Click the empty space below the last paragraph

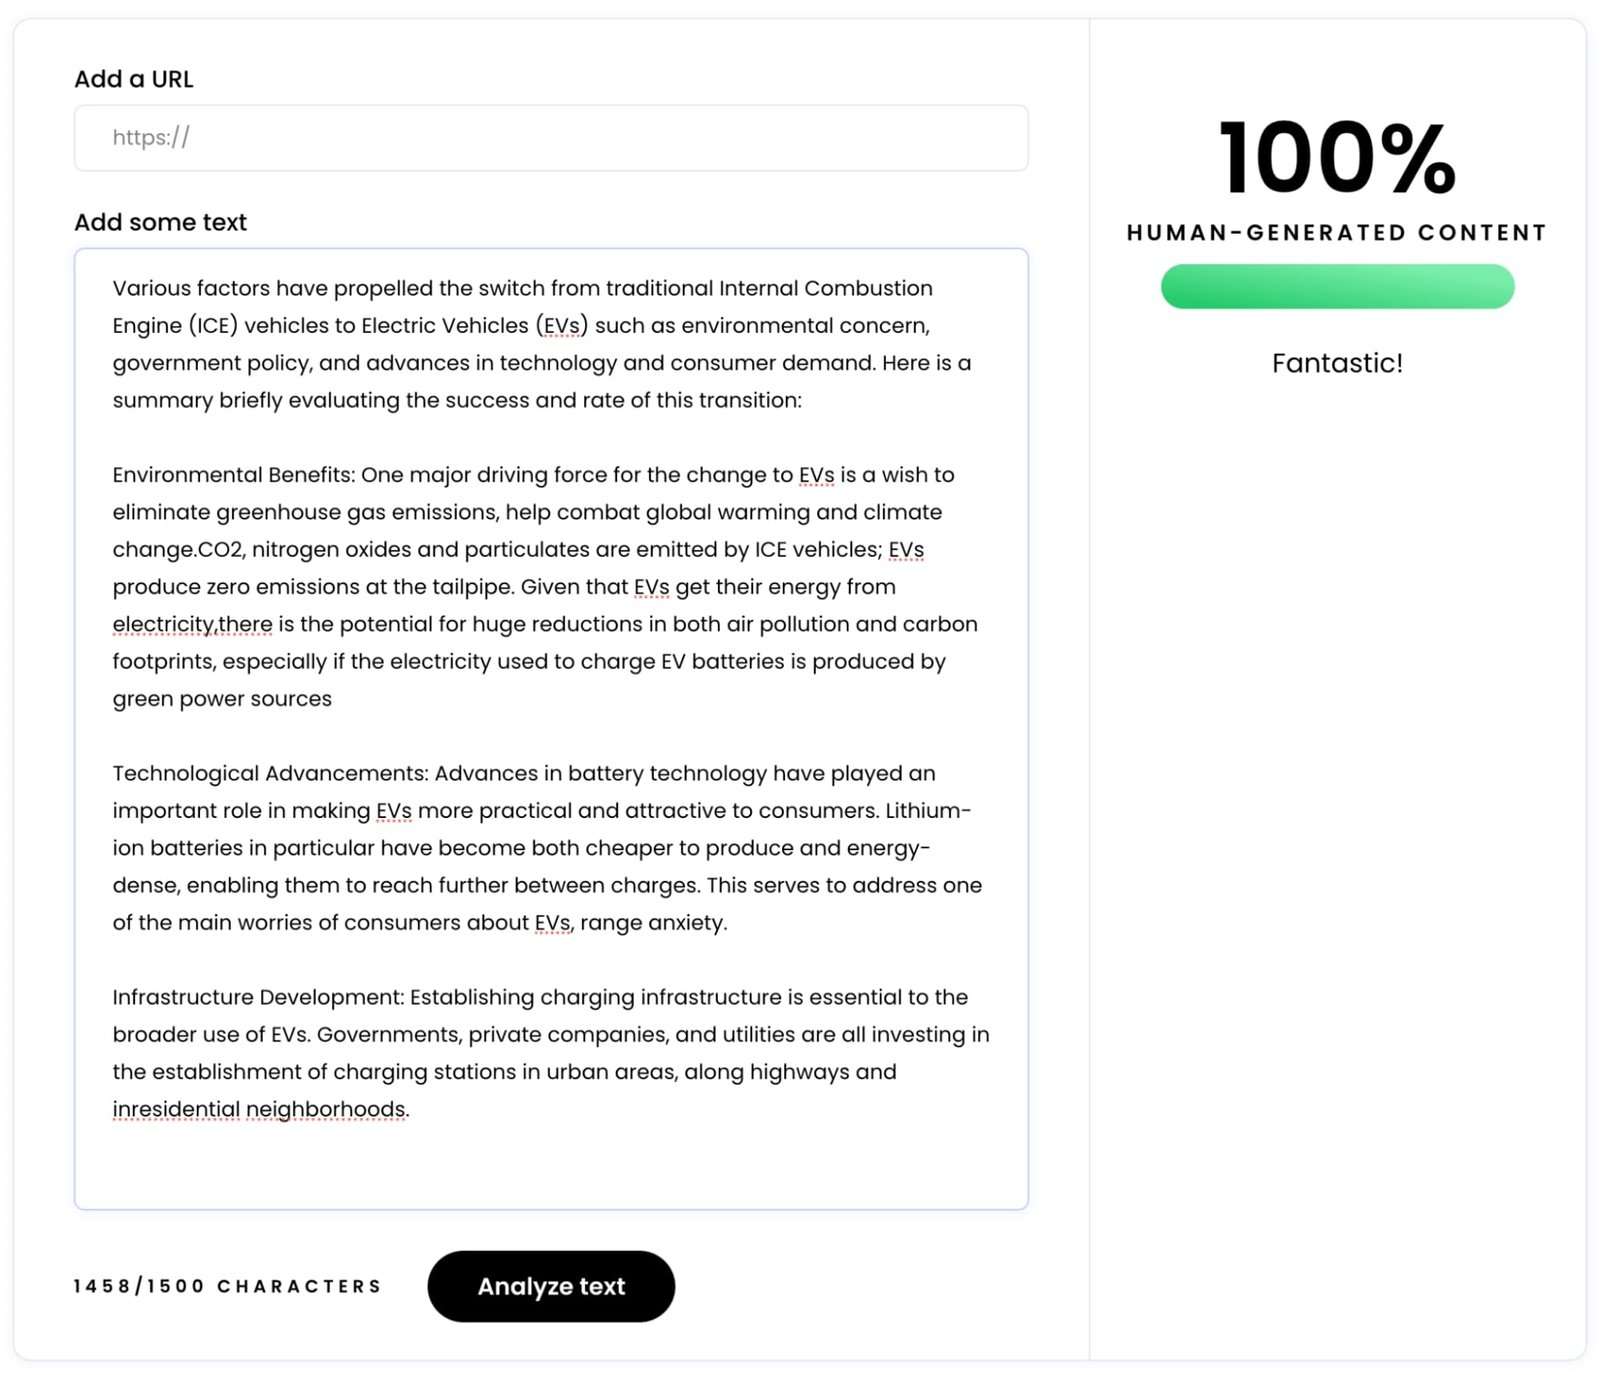(x=550, y=1165)
